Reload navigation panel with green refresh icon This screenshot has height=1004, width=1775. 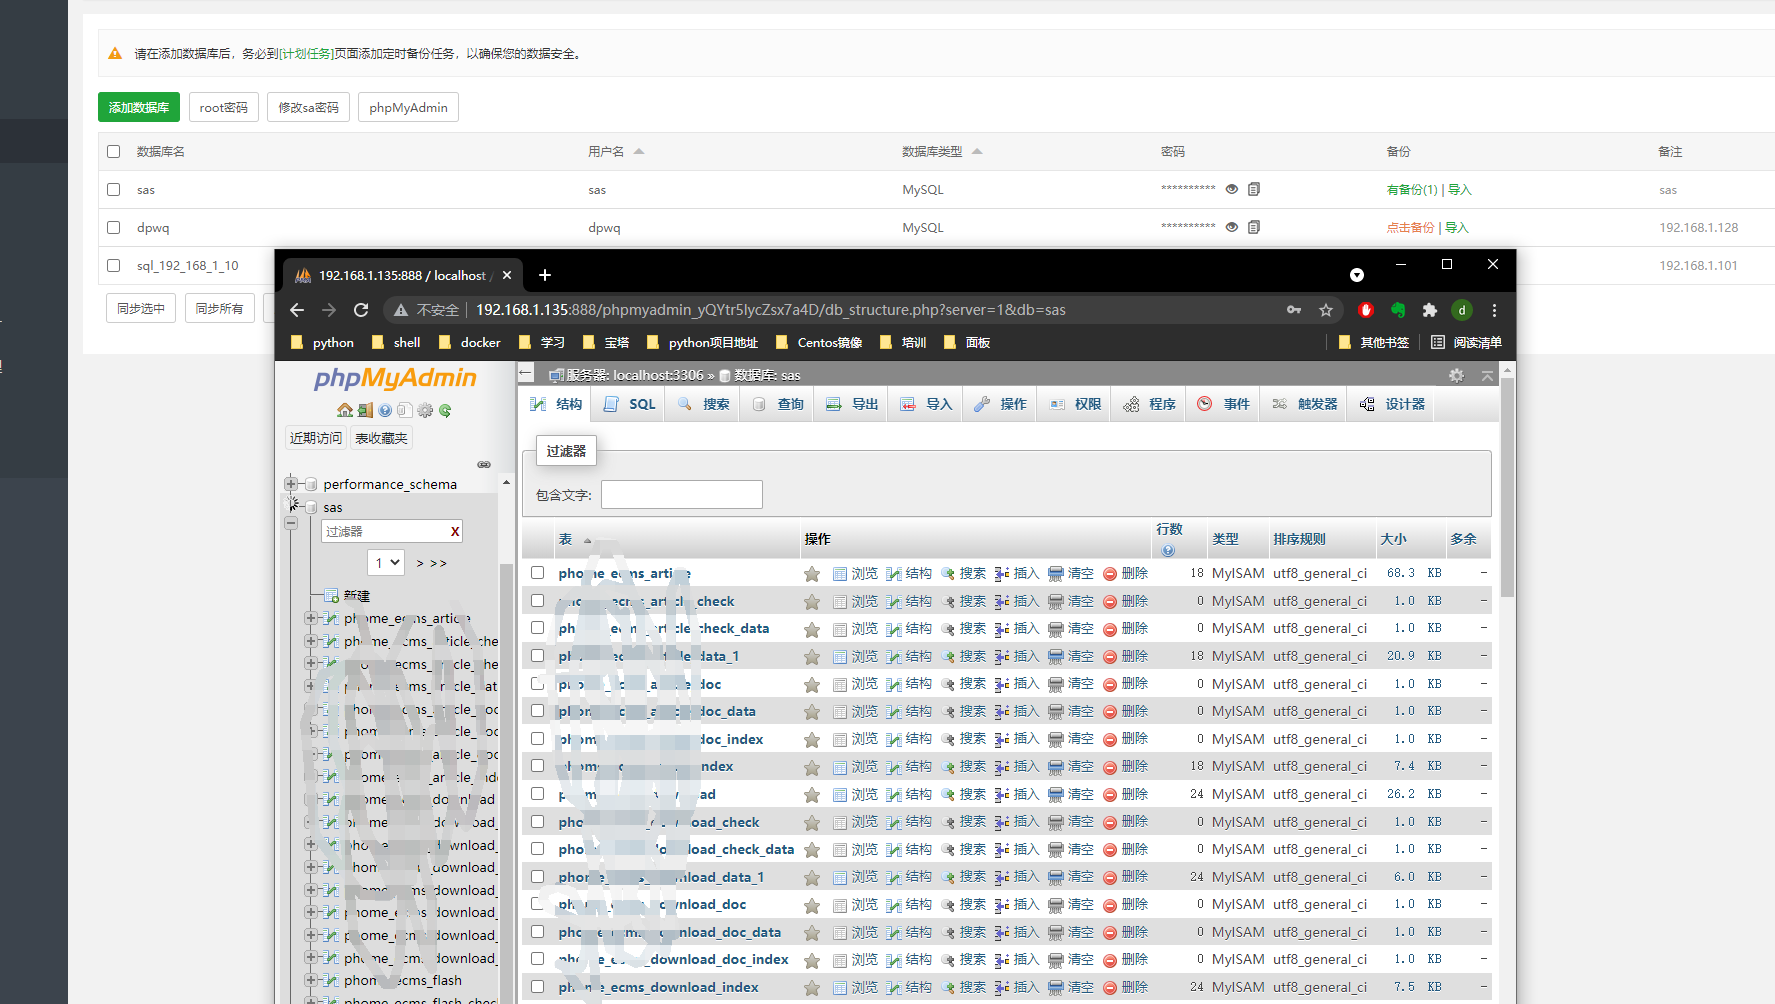coord(445,410)
